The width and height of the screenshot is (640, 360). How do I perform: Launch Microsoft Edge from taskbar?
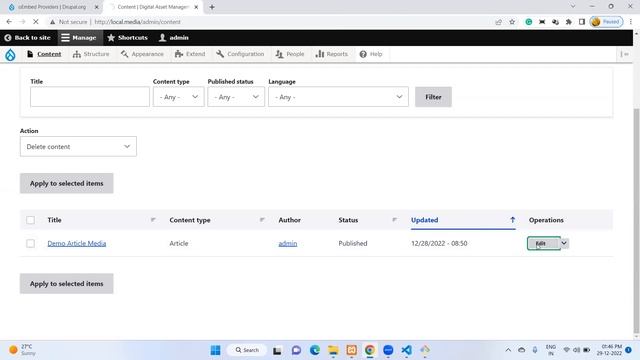click(x=315, y=350)
